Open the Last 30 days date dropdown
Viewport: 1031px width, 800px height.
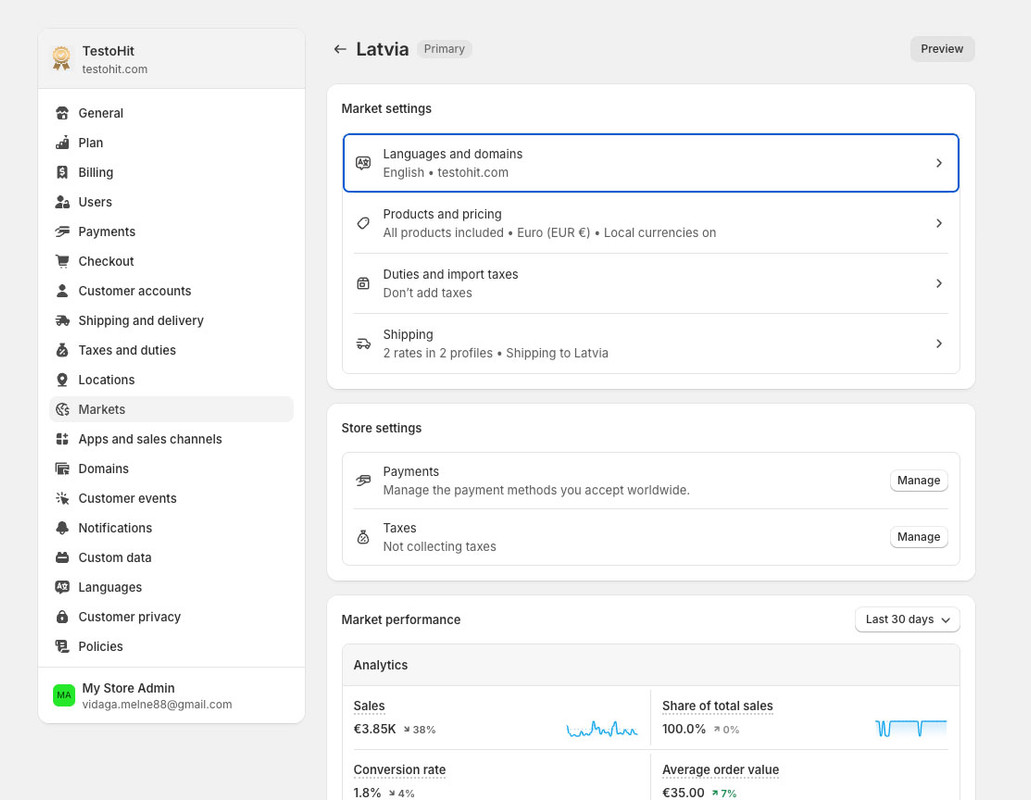(907, 620)
